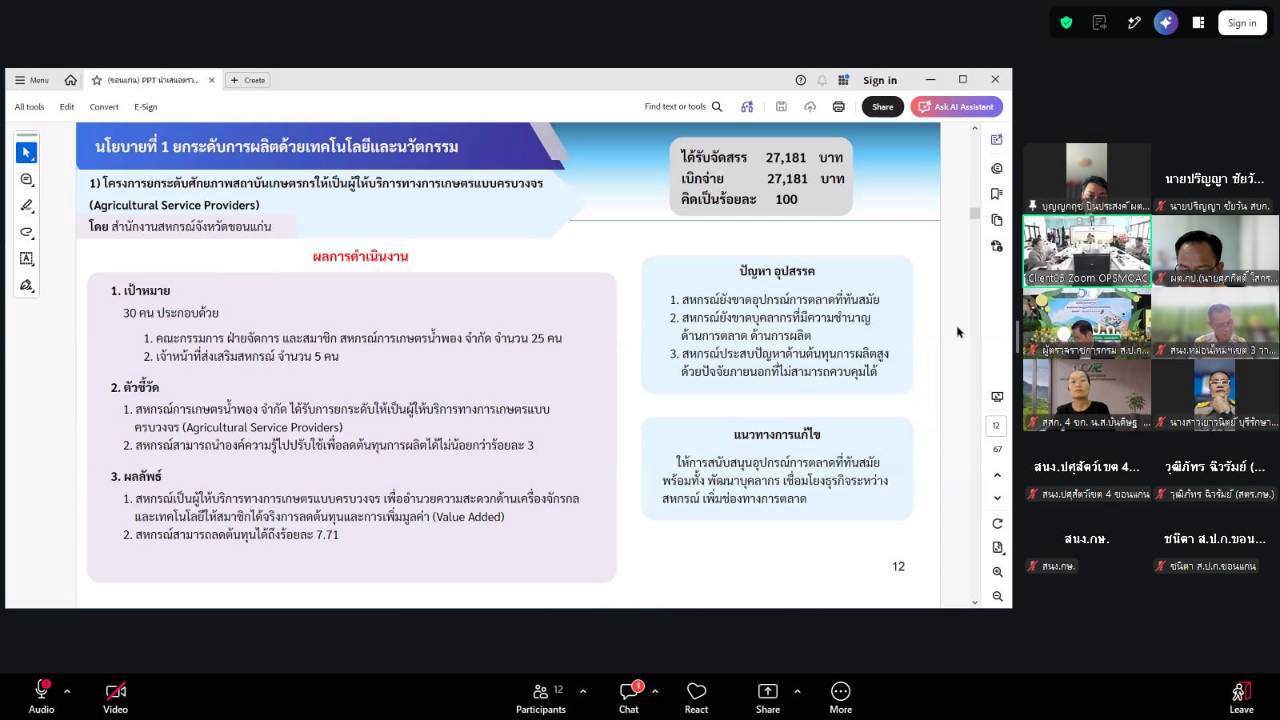
Task: Open the page fit options icon
Action: (x=997, y=548)
